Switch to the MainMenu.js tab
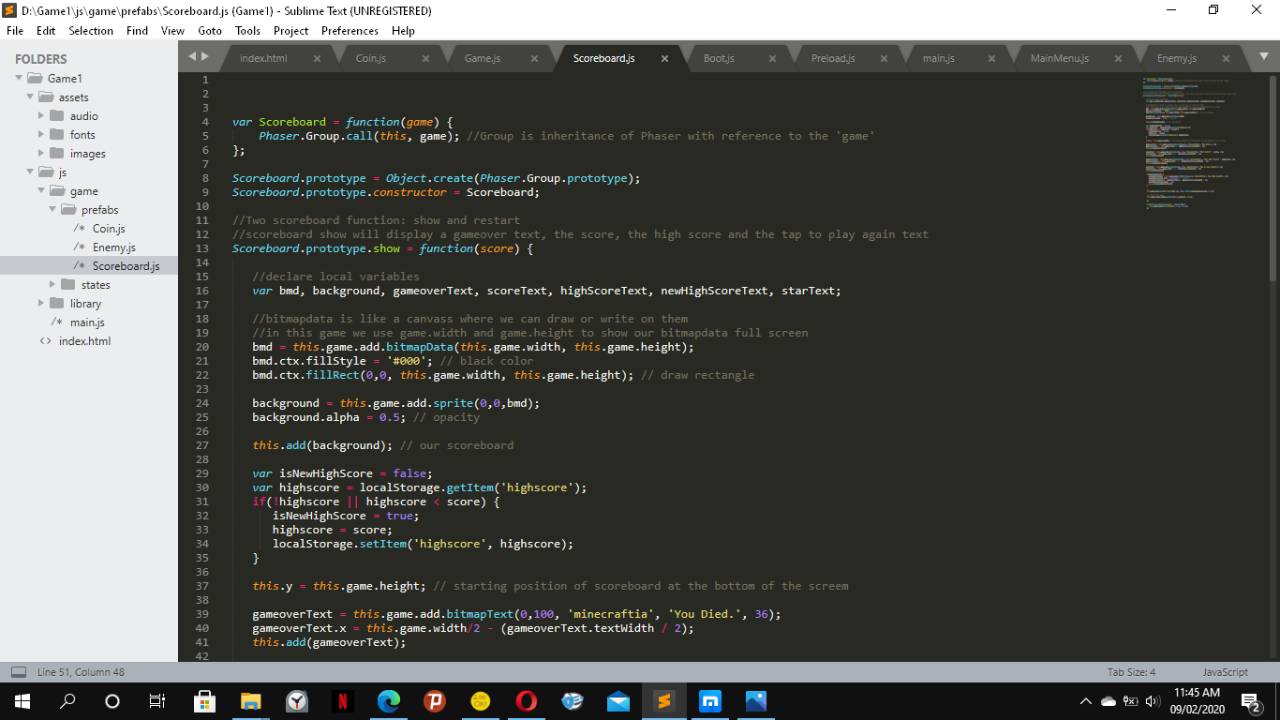Screen dimensions: 1280x720 tap(1059, 58)
